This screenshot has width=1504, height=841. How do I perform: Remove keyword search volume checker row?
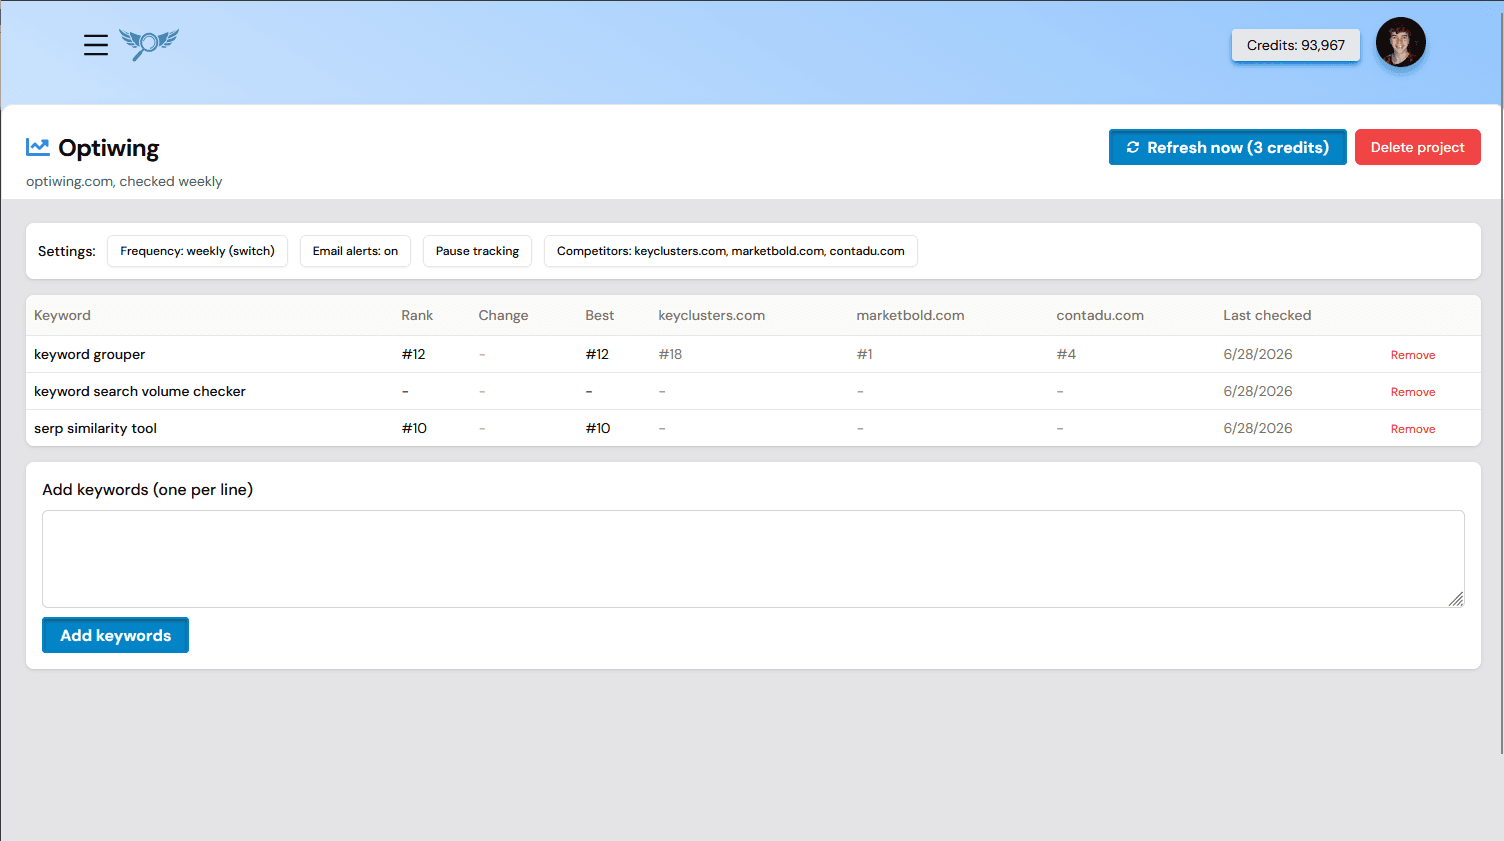(x=1413, y=392)
